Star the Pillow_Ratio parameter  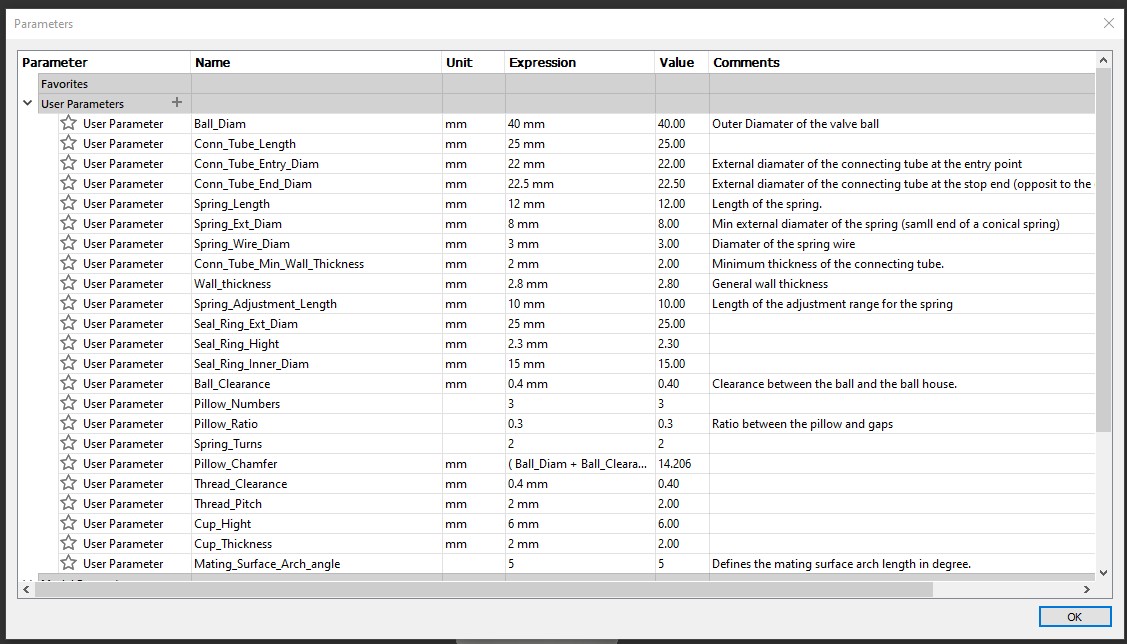[x=68, y=423]
